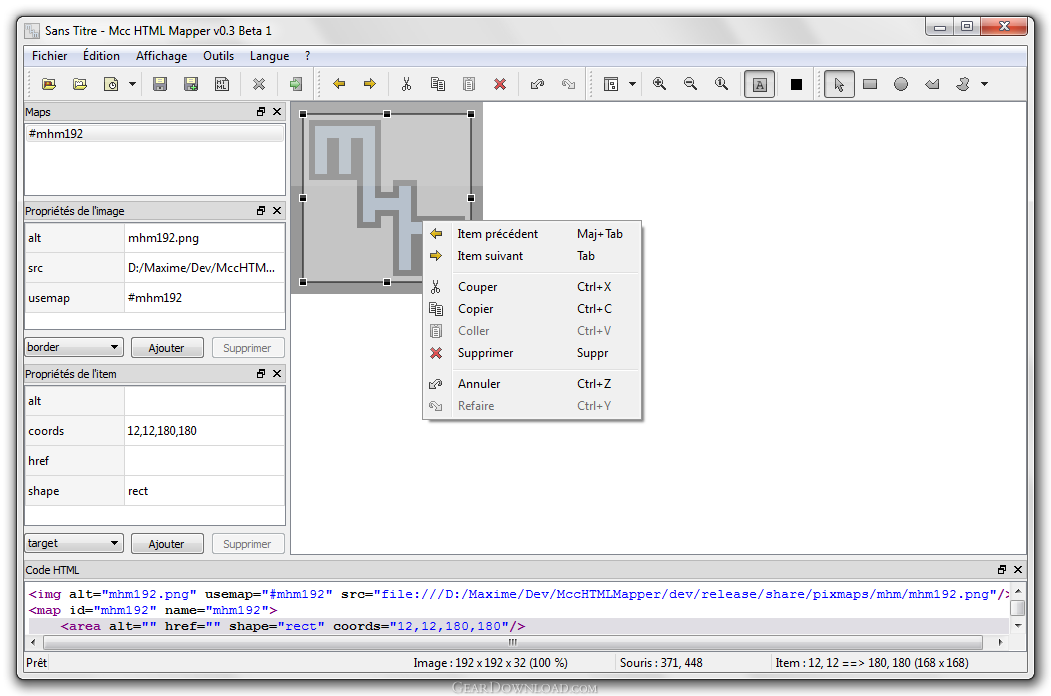Click the open map file folder icon
The image size is (1051, 696).
pos(80,84)
